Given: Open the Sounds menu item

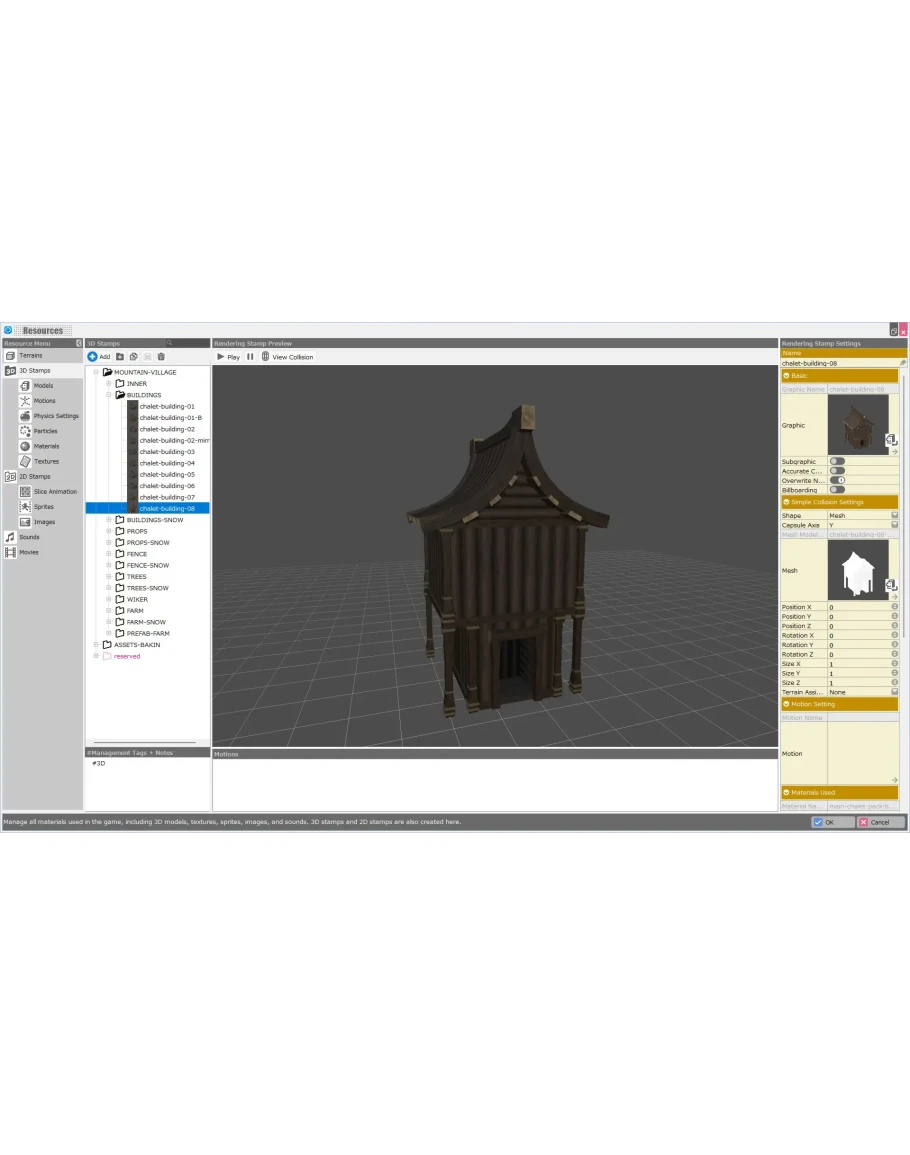Looking at the screenshot, I should pyautogui.click(x=29, y=537).
